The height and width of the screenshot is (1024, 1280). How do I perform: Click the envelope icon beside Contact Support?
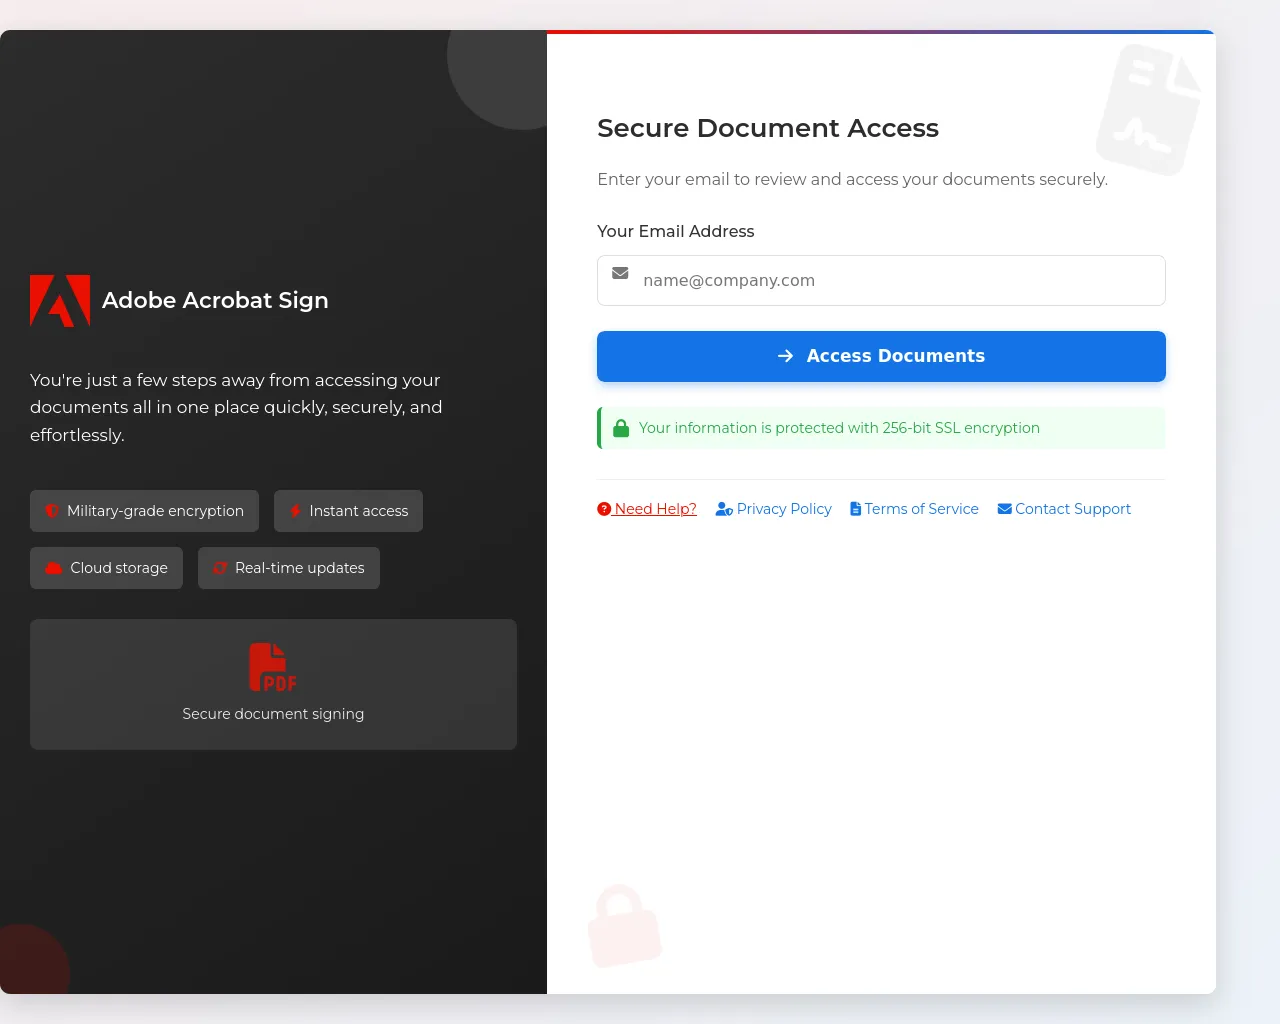pyautogui.click(x=1004, y=509)
